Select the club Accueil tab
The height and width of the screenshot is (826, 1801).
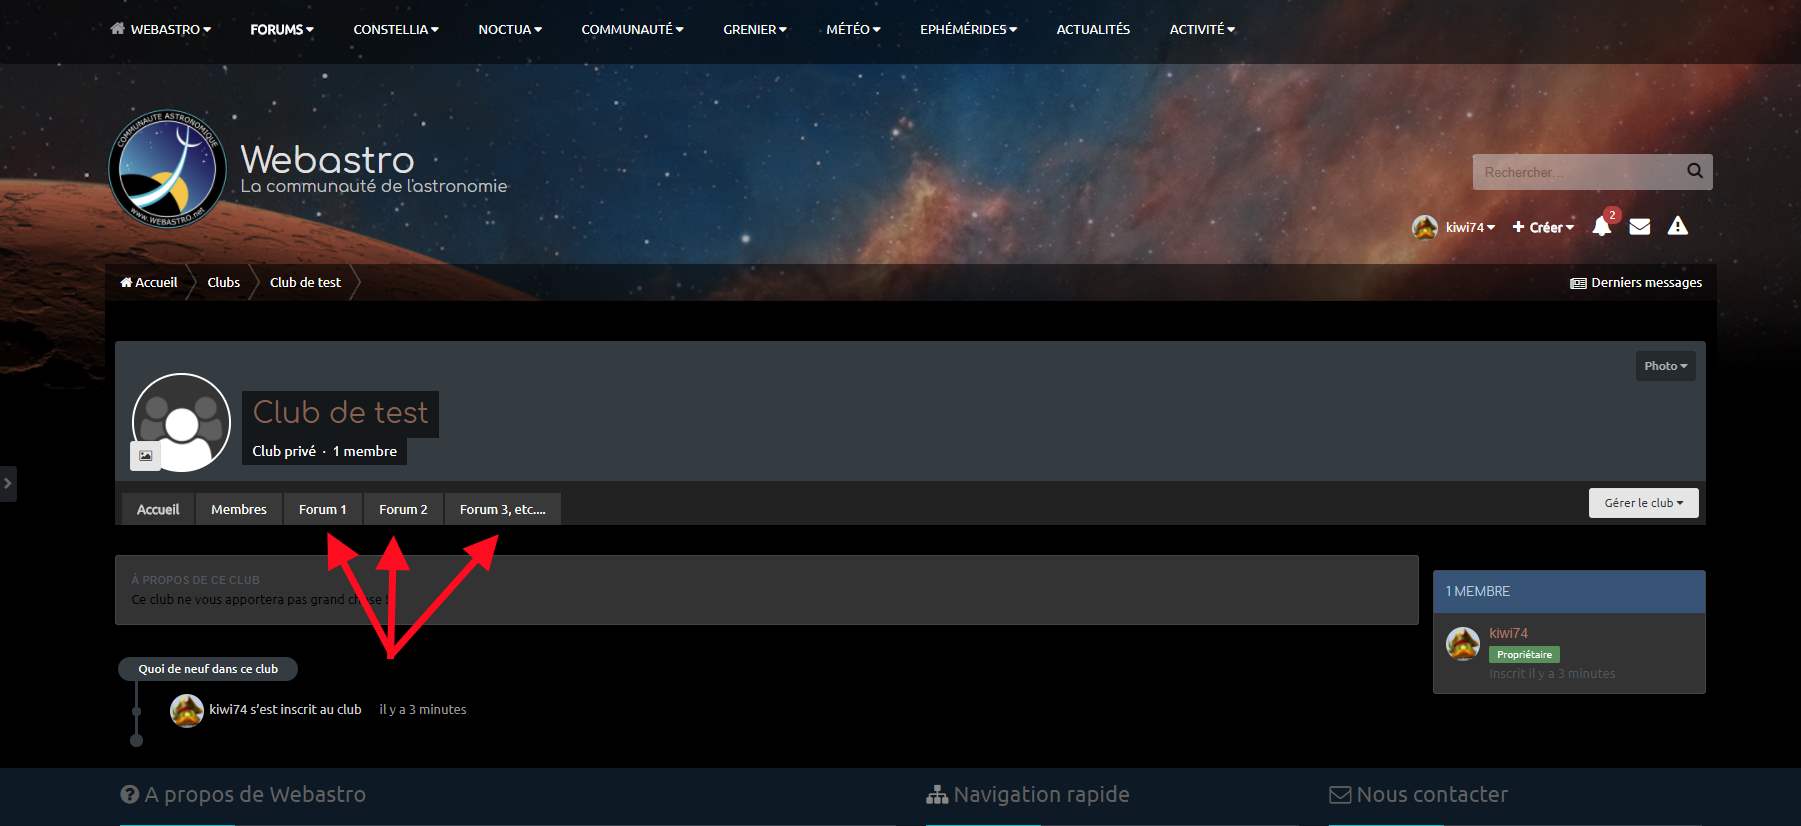tap(158, 509)
